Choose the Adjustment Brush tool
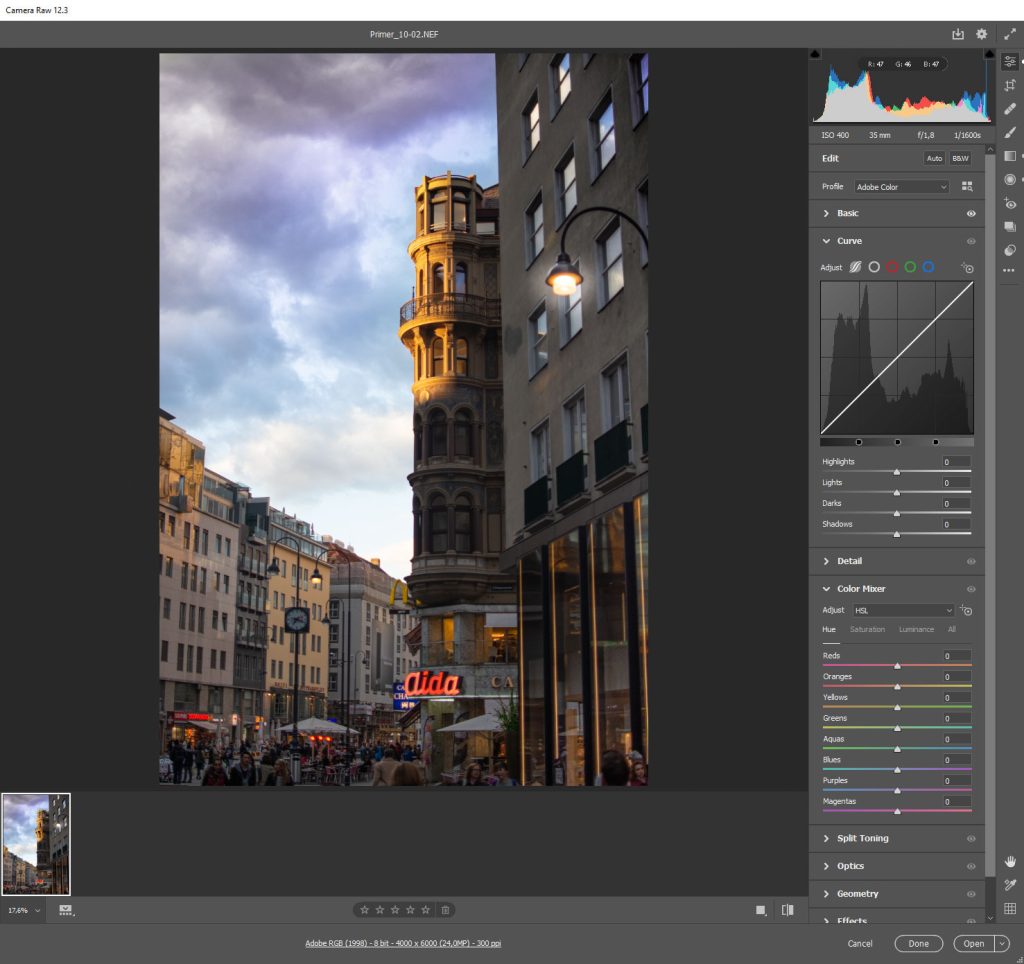The width and height of the screenshot is (1024, 964). 1010,132
